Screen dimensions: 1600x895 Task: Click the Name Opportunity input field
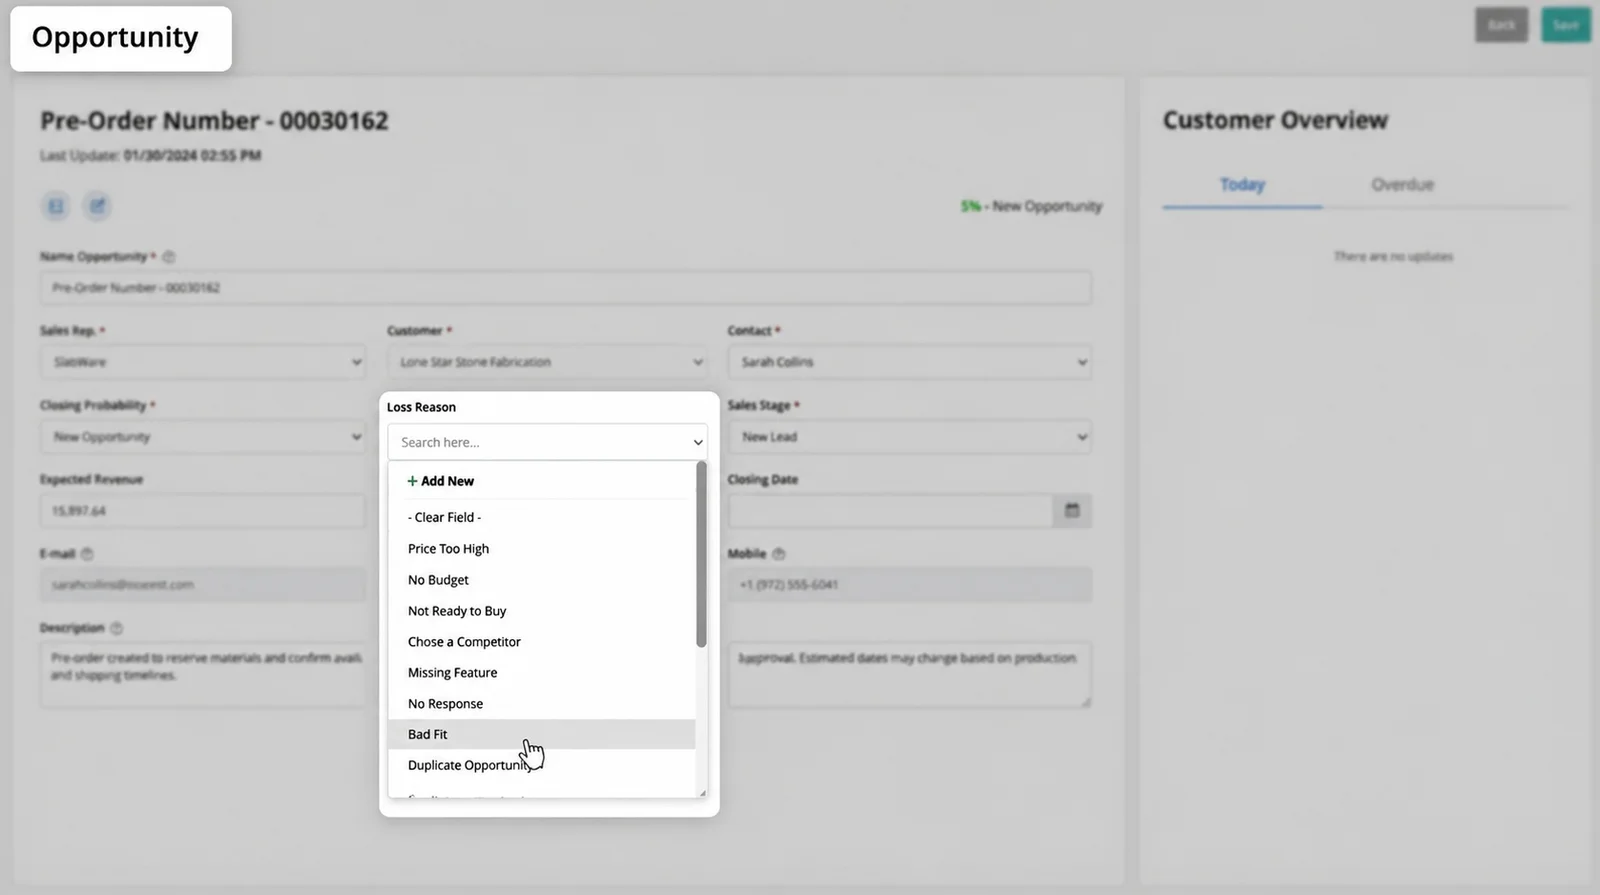click(x=566, y=288)
